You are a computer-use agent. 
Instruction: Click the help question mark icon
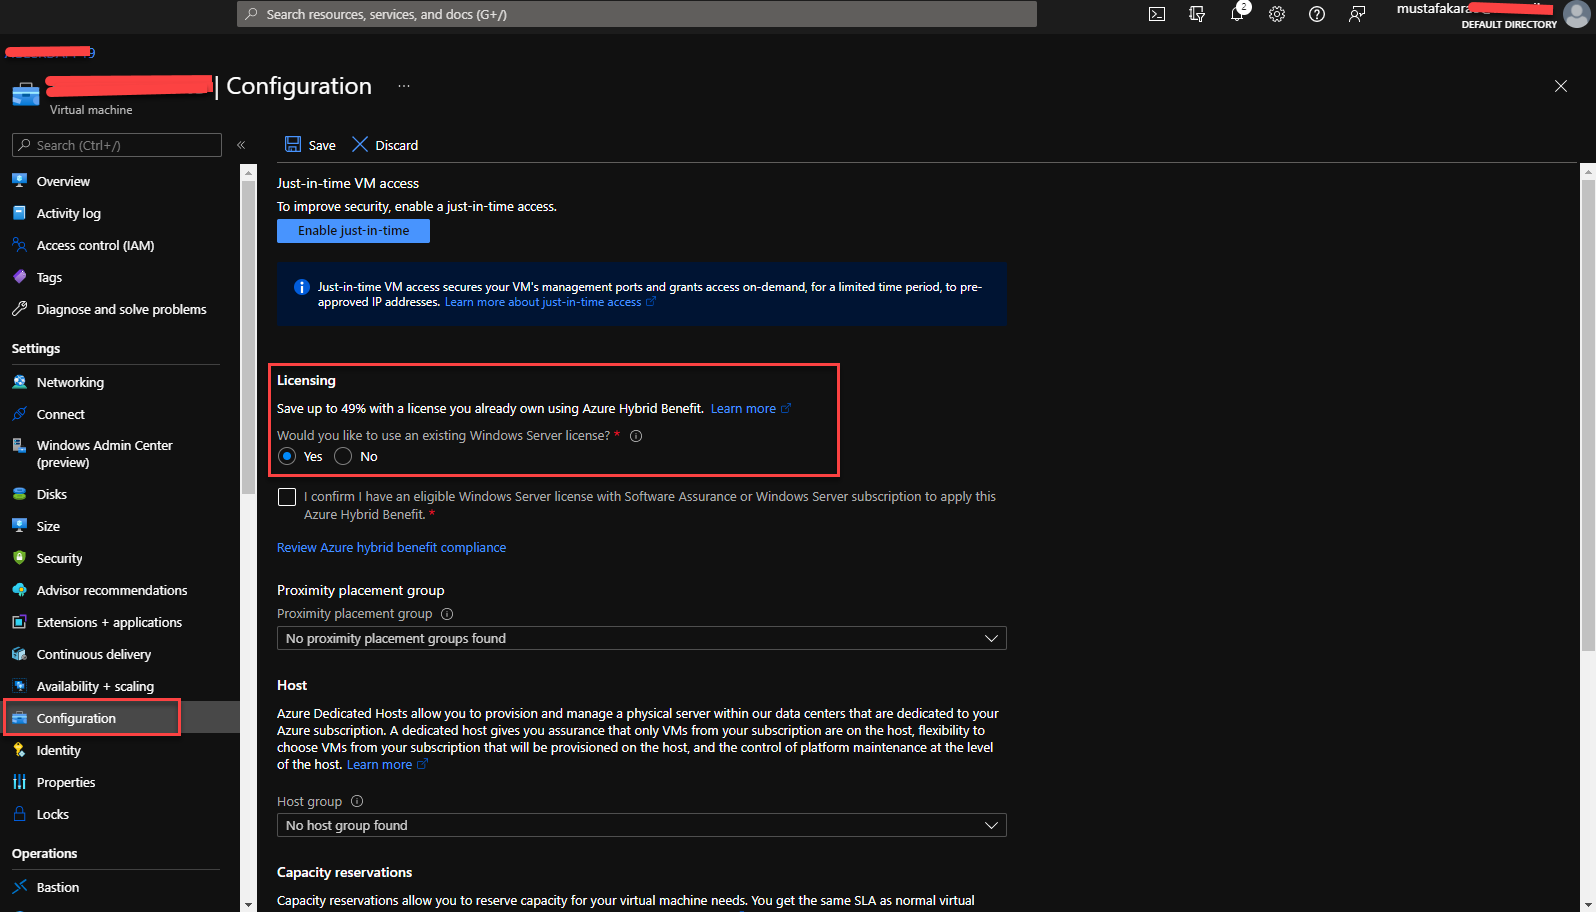1317,14
